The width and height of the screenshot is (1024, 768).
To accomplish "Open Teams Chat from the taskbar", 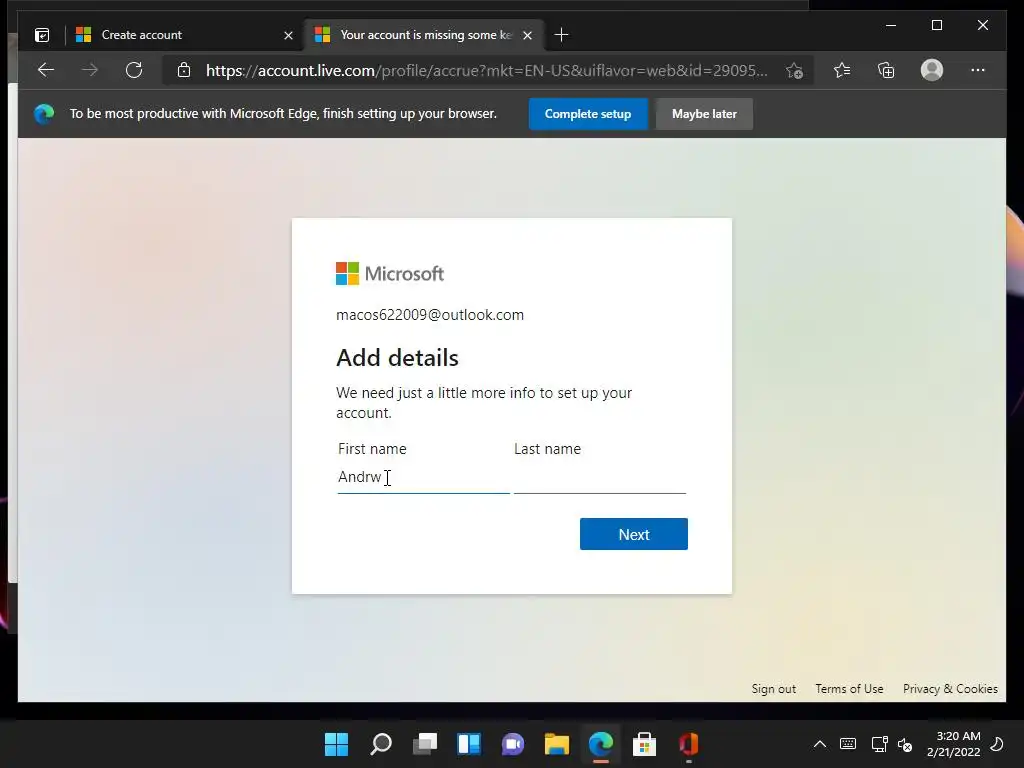I will (513, 744).
